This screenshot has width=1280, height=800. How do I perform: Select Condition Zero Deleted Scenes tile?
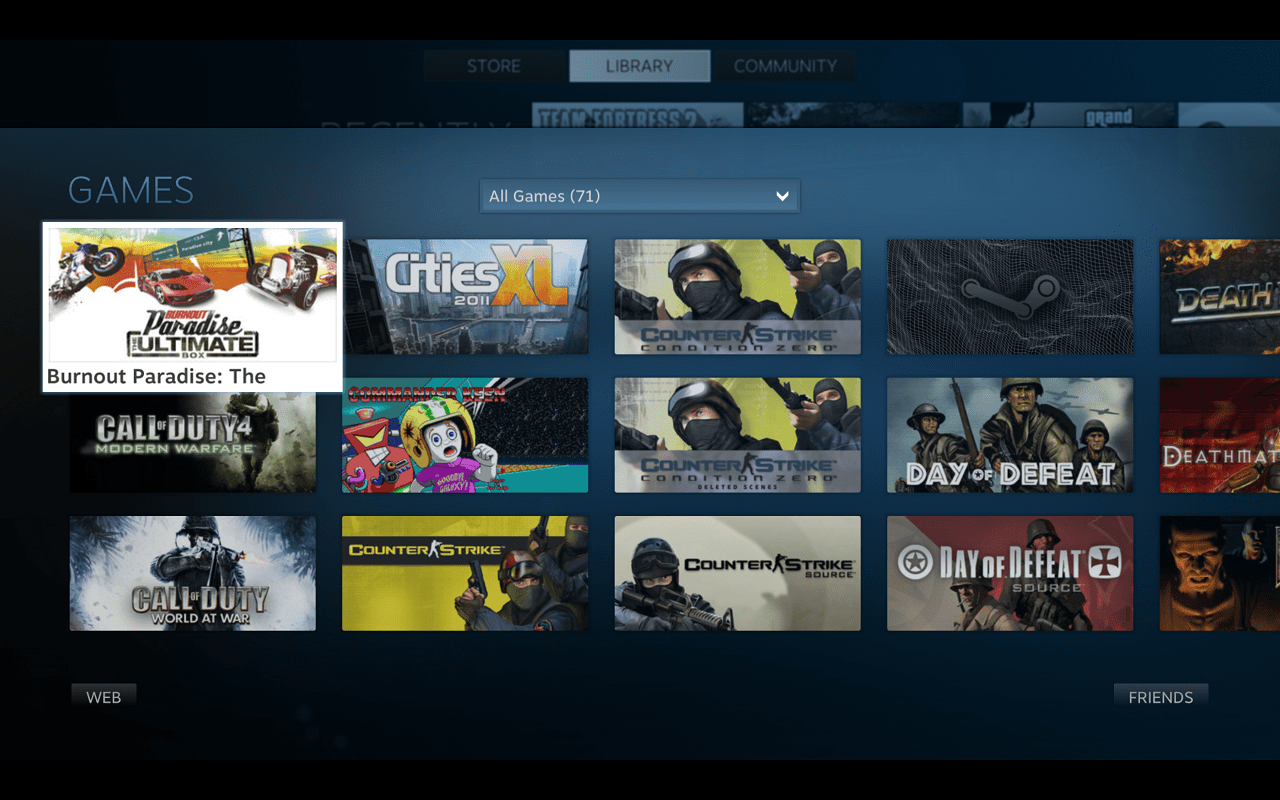coord(737,435)
